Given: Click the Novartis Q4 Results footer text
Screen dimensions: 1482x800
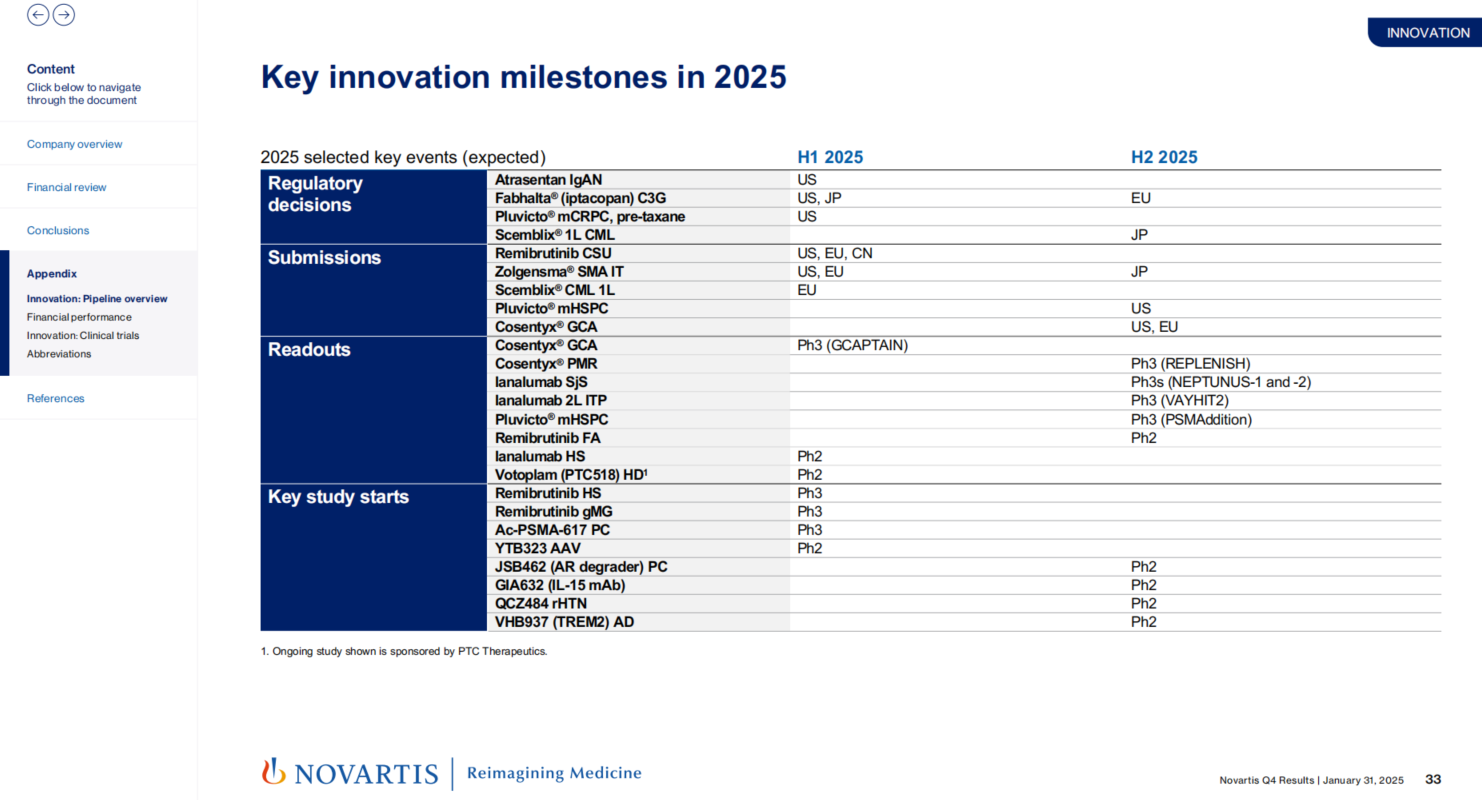Looking at the screenshot, I should point(1312,780).
